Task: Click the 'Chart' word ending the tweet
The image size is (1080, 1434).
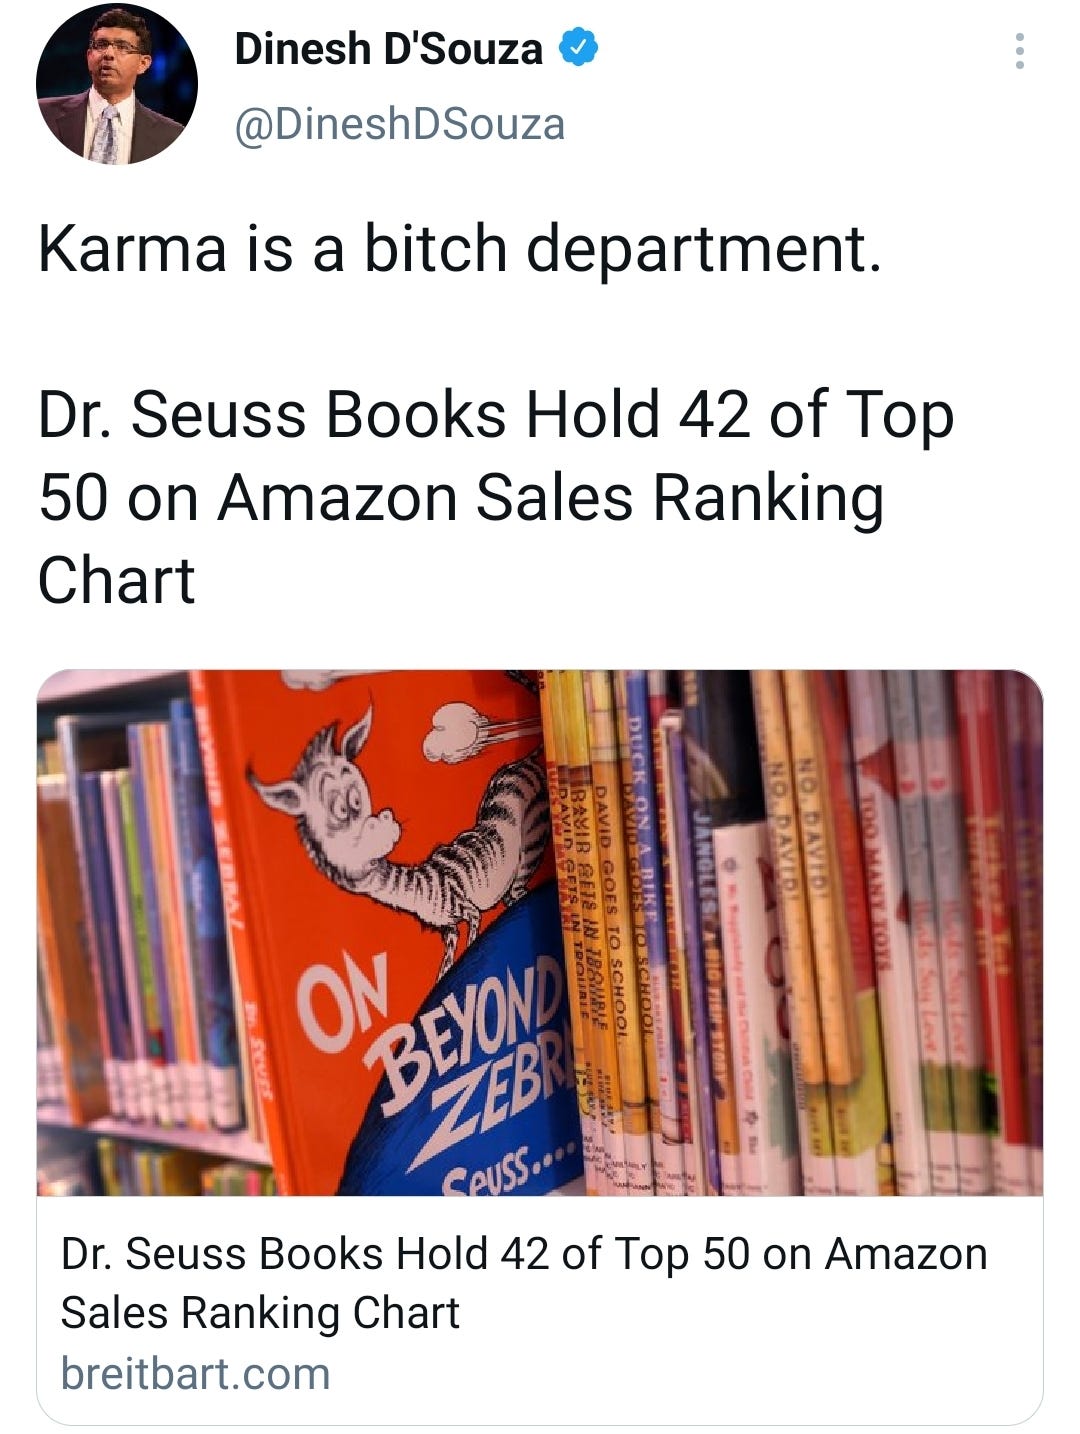Action: pyautogui.click(x=116, y=580)
